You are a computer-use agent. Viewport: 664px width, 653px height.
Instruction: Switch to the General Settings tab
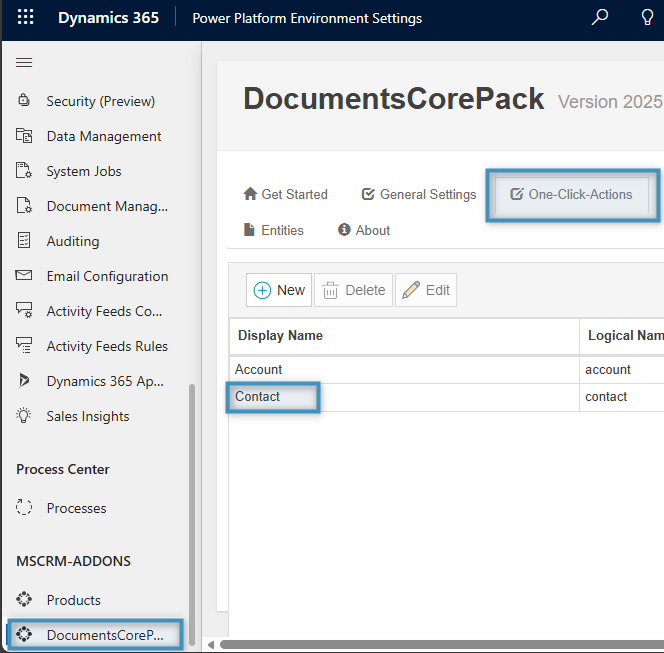418,195
